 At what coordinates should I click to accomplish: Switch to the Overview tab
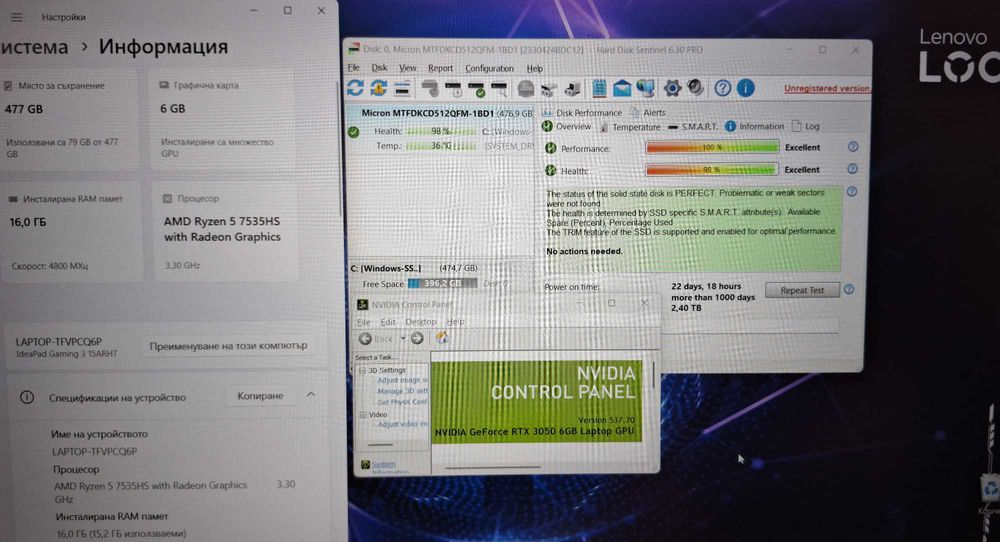(567, 126)
